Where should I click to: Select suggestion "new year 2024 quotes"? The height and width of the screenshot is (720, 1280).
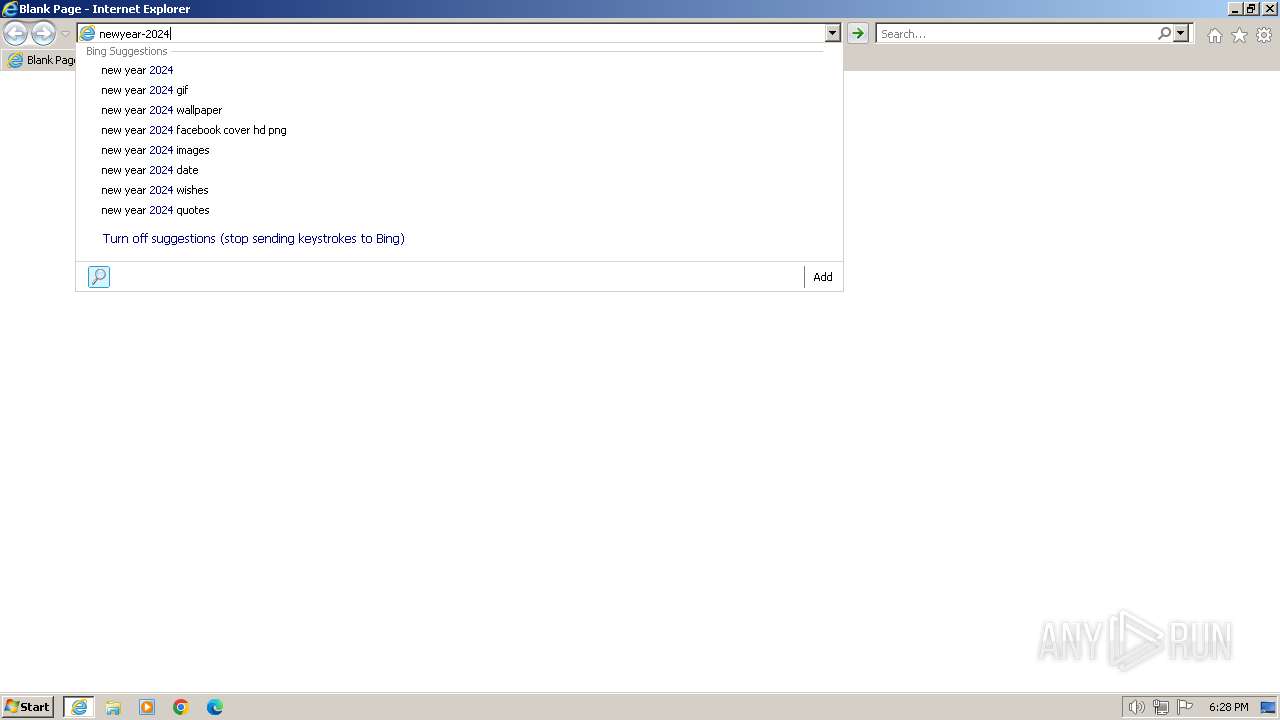click(459, 210)
